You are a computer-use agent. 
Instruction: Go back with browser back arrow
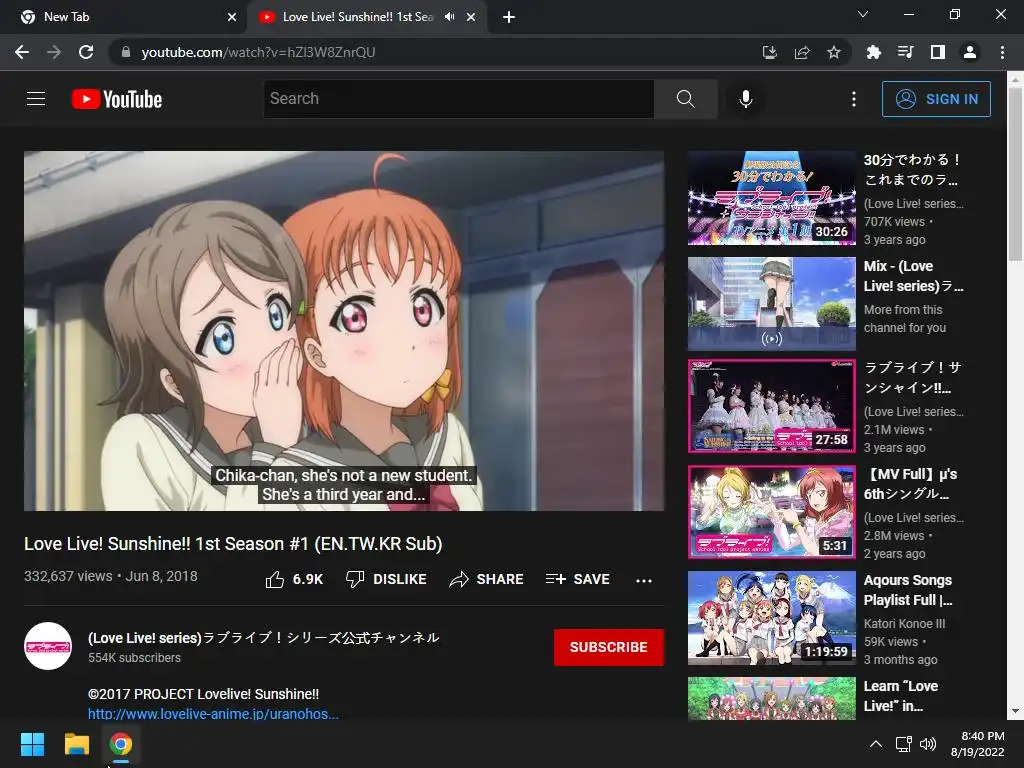click(x=22, y=52)
